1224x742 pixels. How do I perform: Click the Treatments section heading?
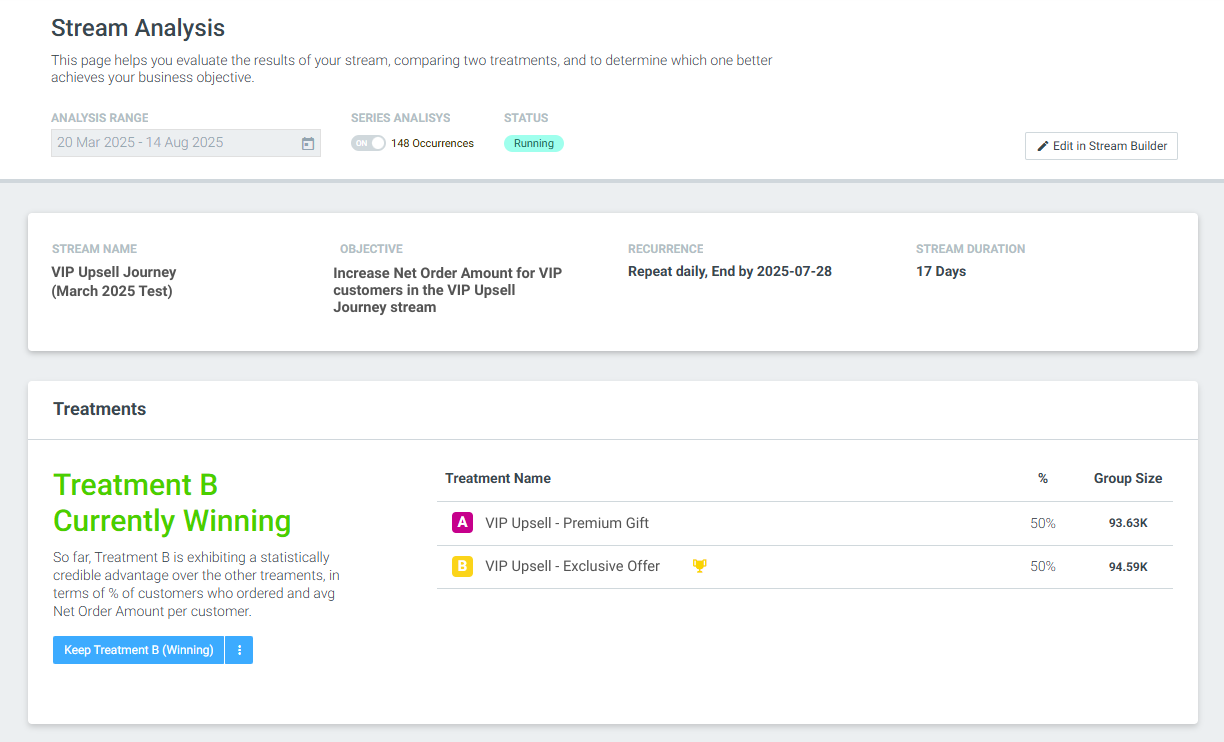(99, 409)
